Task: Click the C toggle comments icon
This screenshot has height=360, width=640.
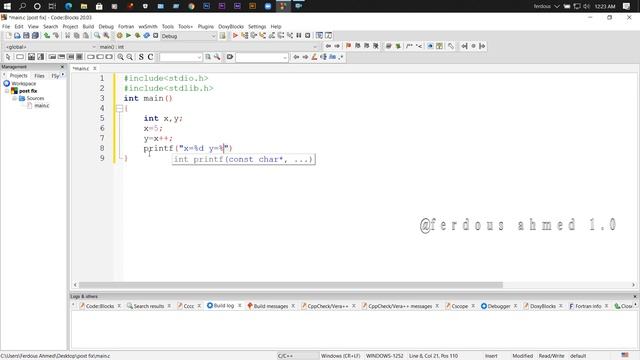Action: (150, 57)
